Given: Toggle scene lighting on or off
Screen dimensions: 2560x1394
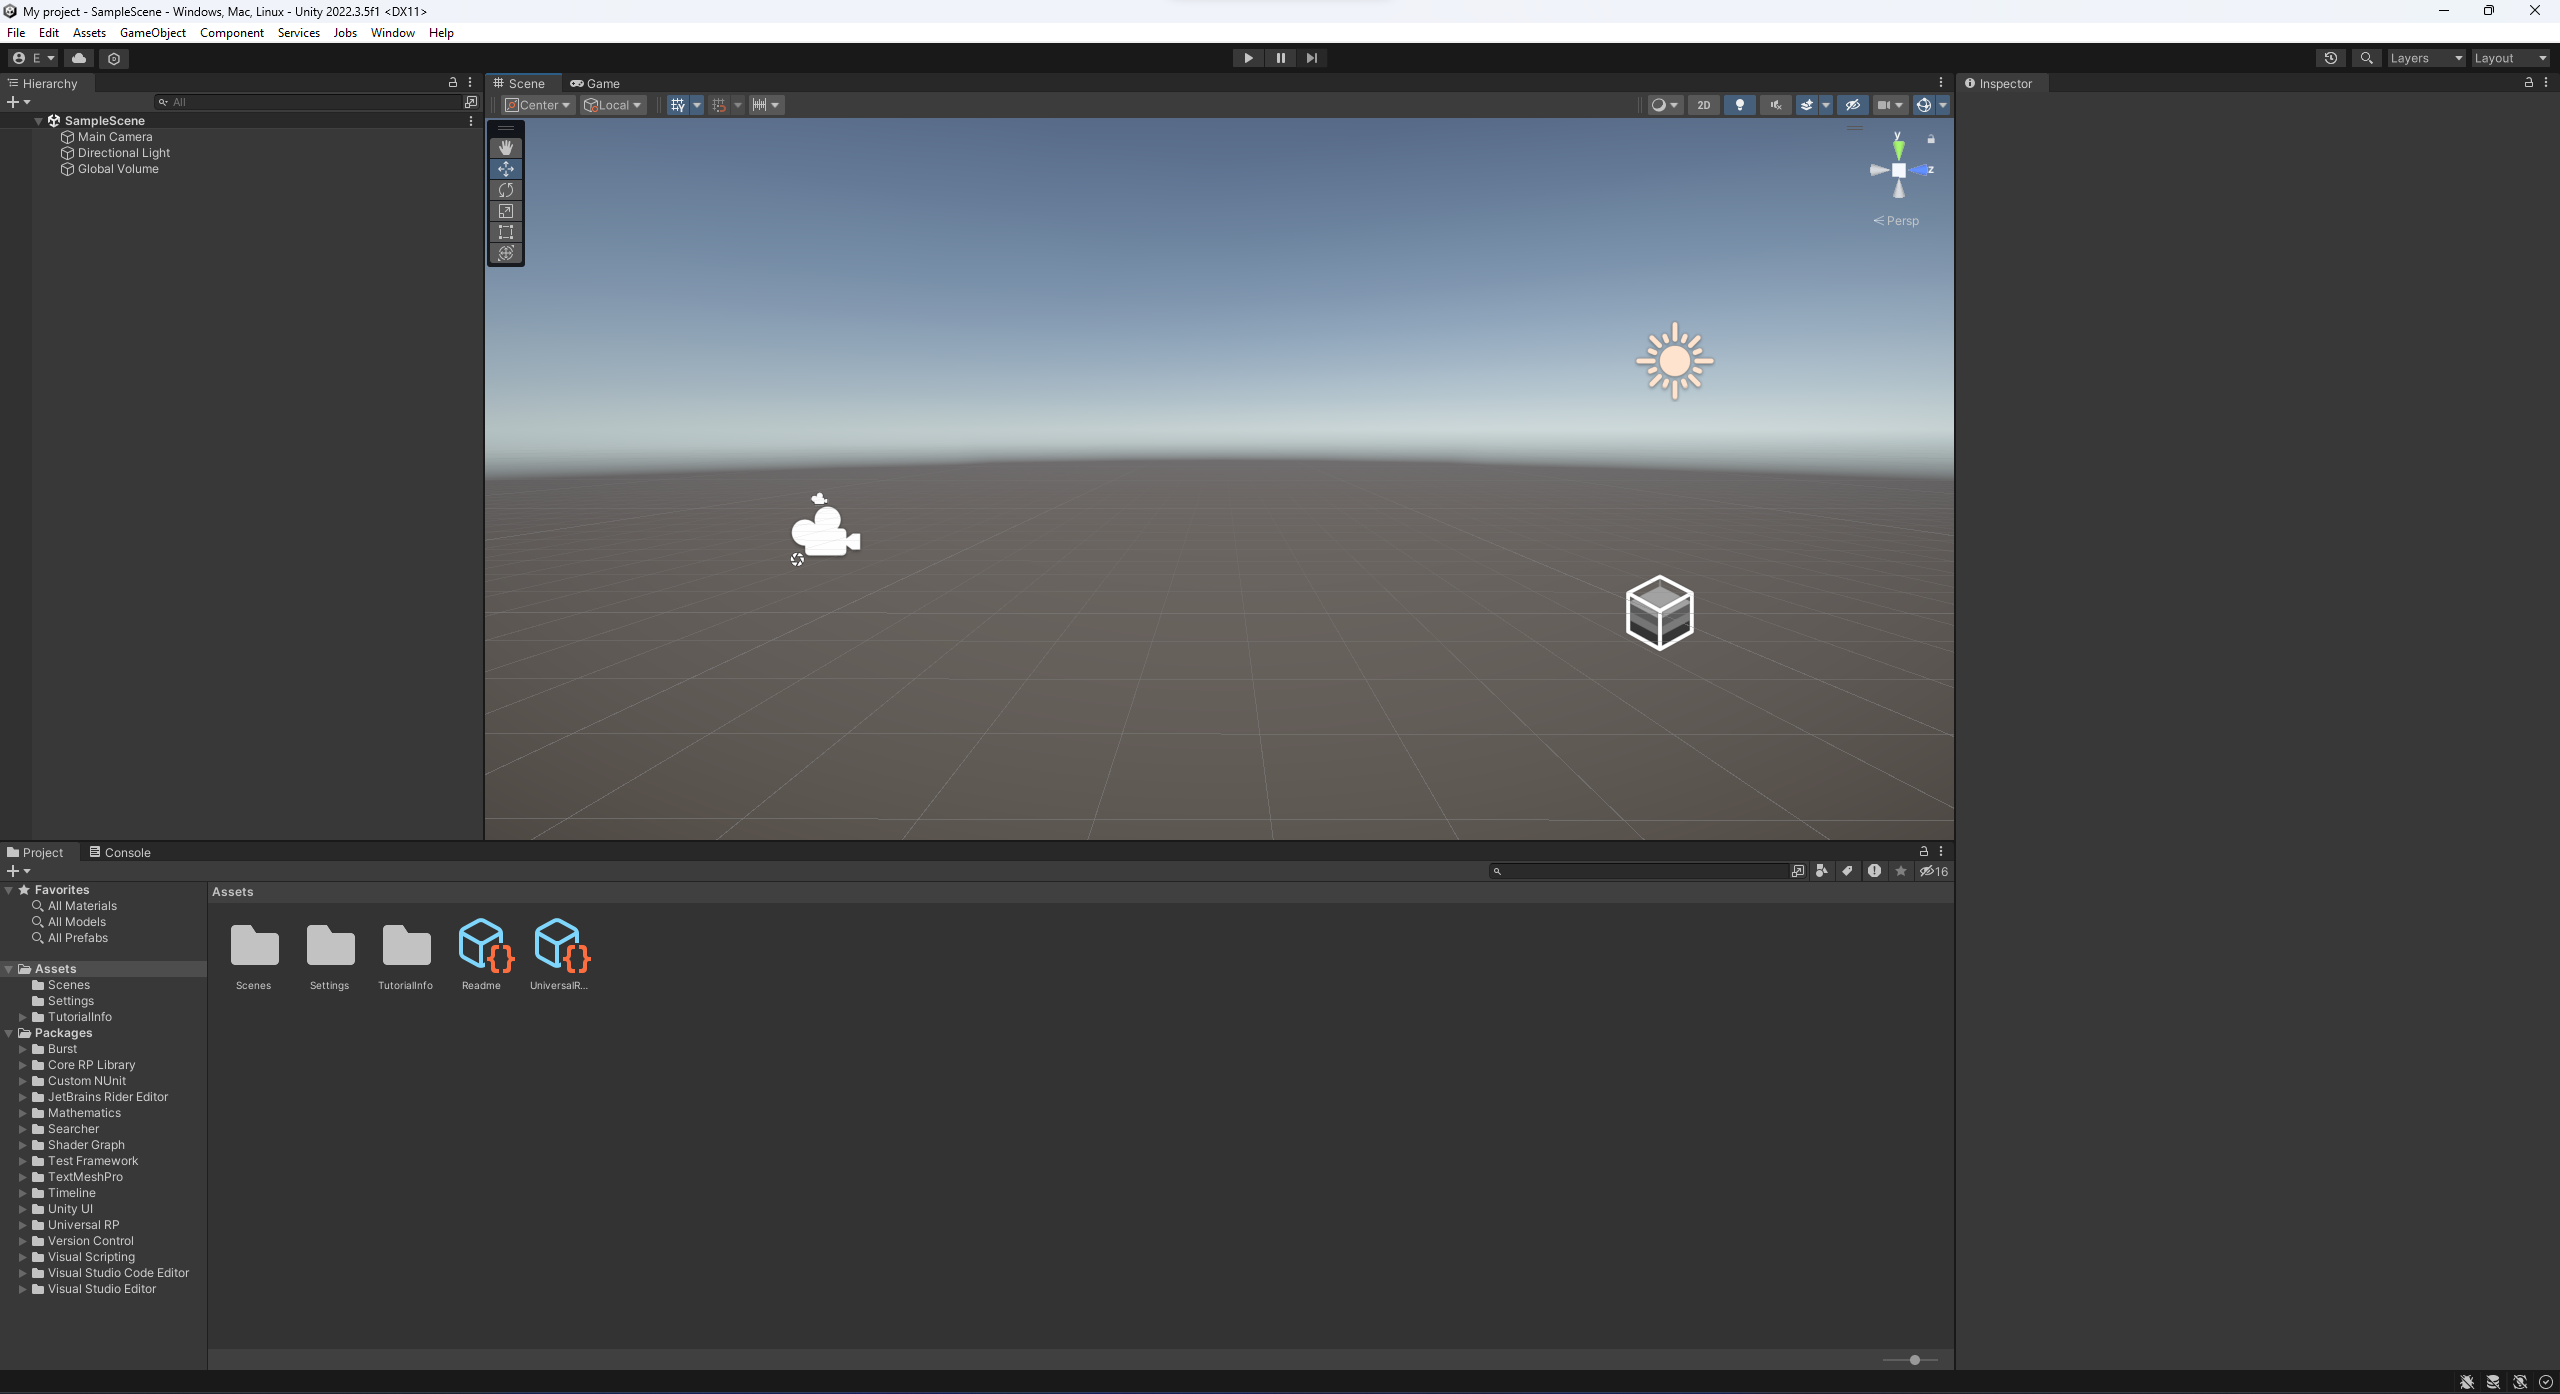Looking at the screenshot, I should pyautogui.click(x=1740, y=105).
